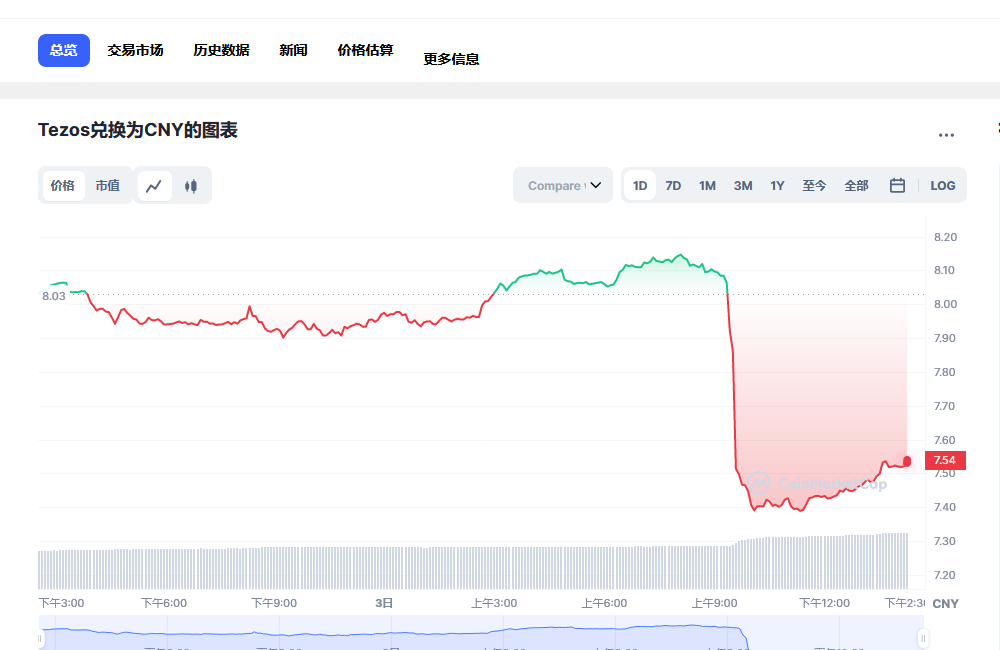Viewport: 1000px width, 650px height.
Task: Select the 至今 time range
Action: coord(814,186)
